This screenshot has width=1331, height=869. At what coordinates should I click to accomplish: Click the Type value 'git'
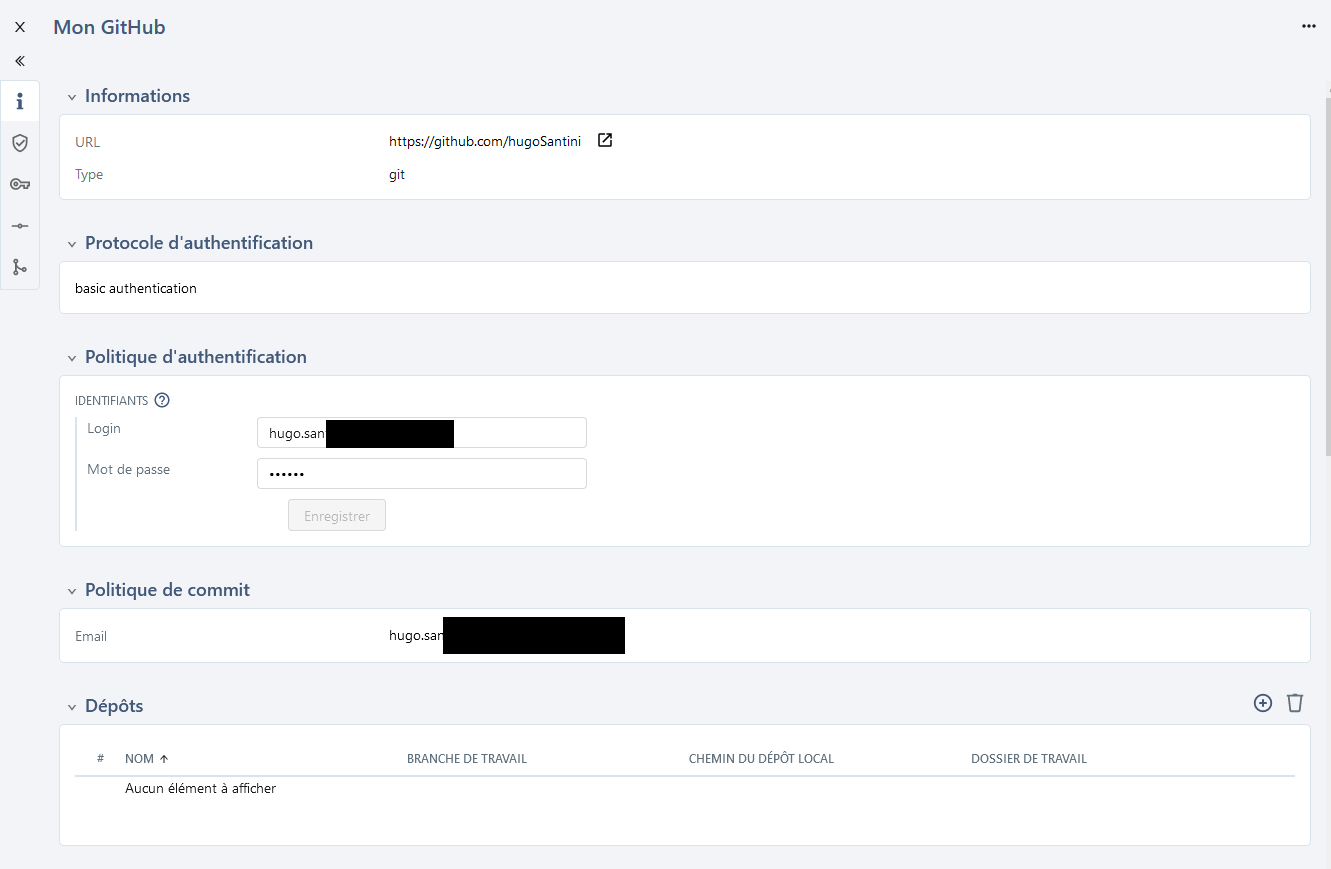pyautogui.click(x=397, y=174)
